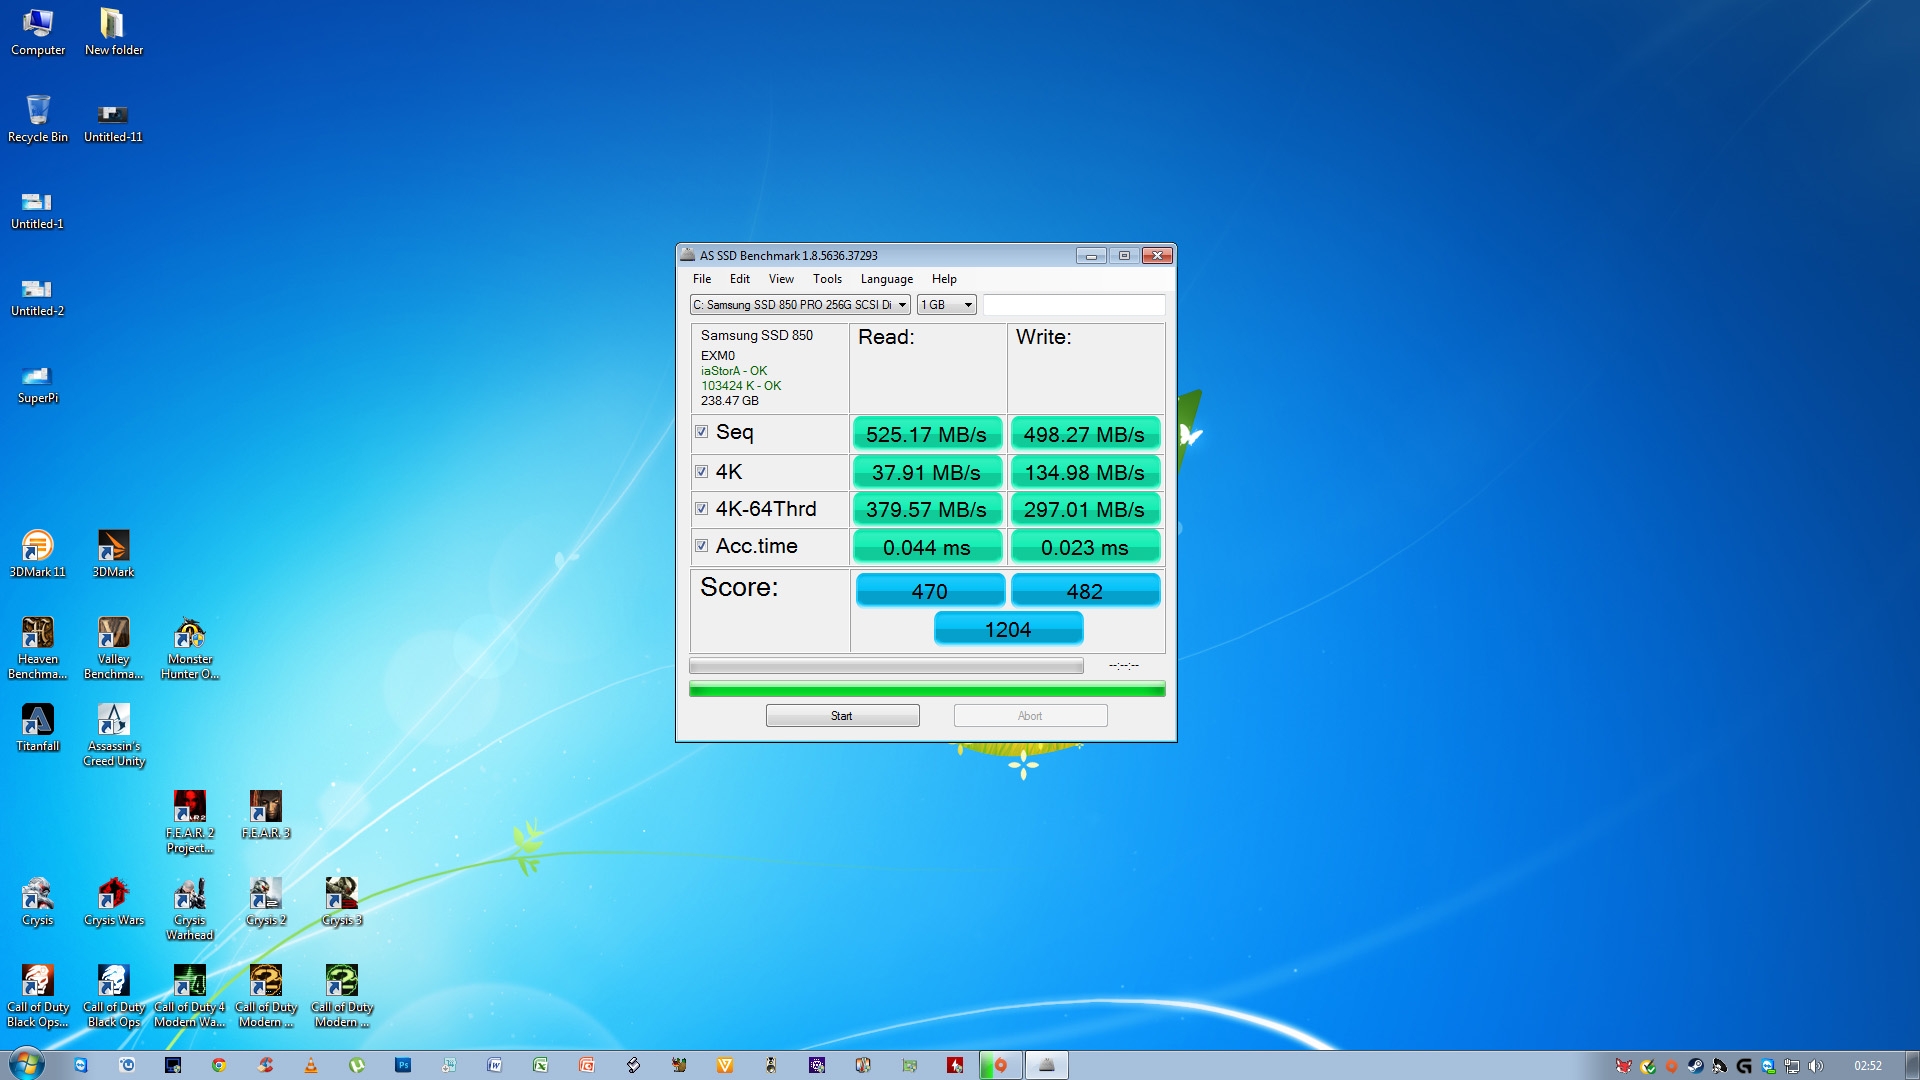Launch the Crysis 2 shortcut
1920x1080 pixels.
pos(265,901)
